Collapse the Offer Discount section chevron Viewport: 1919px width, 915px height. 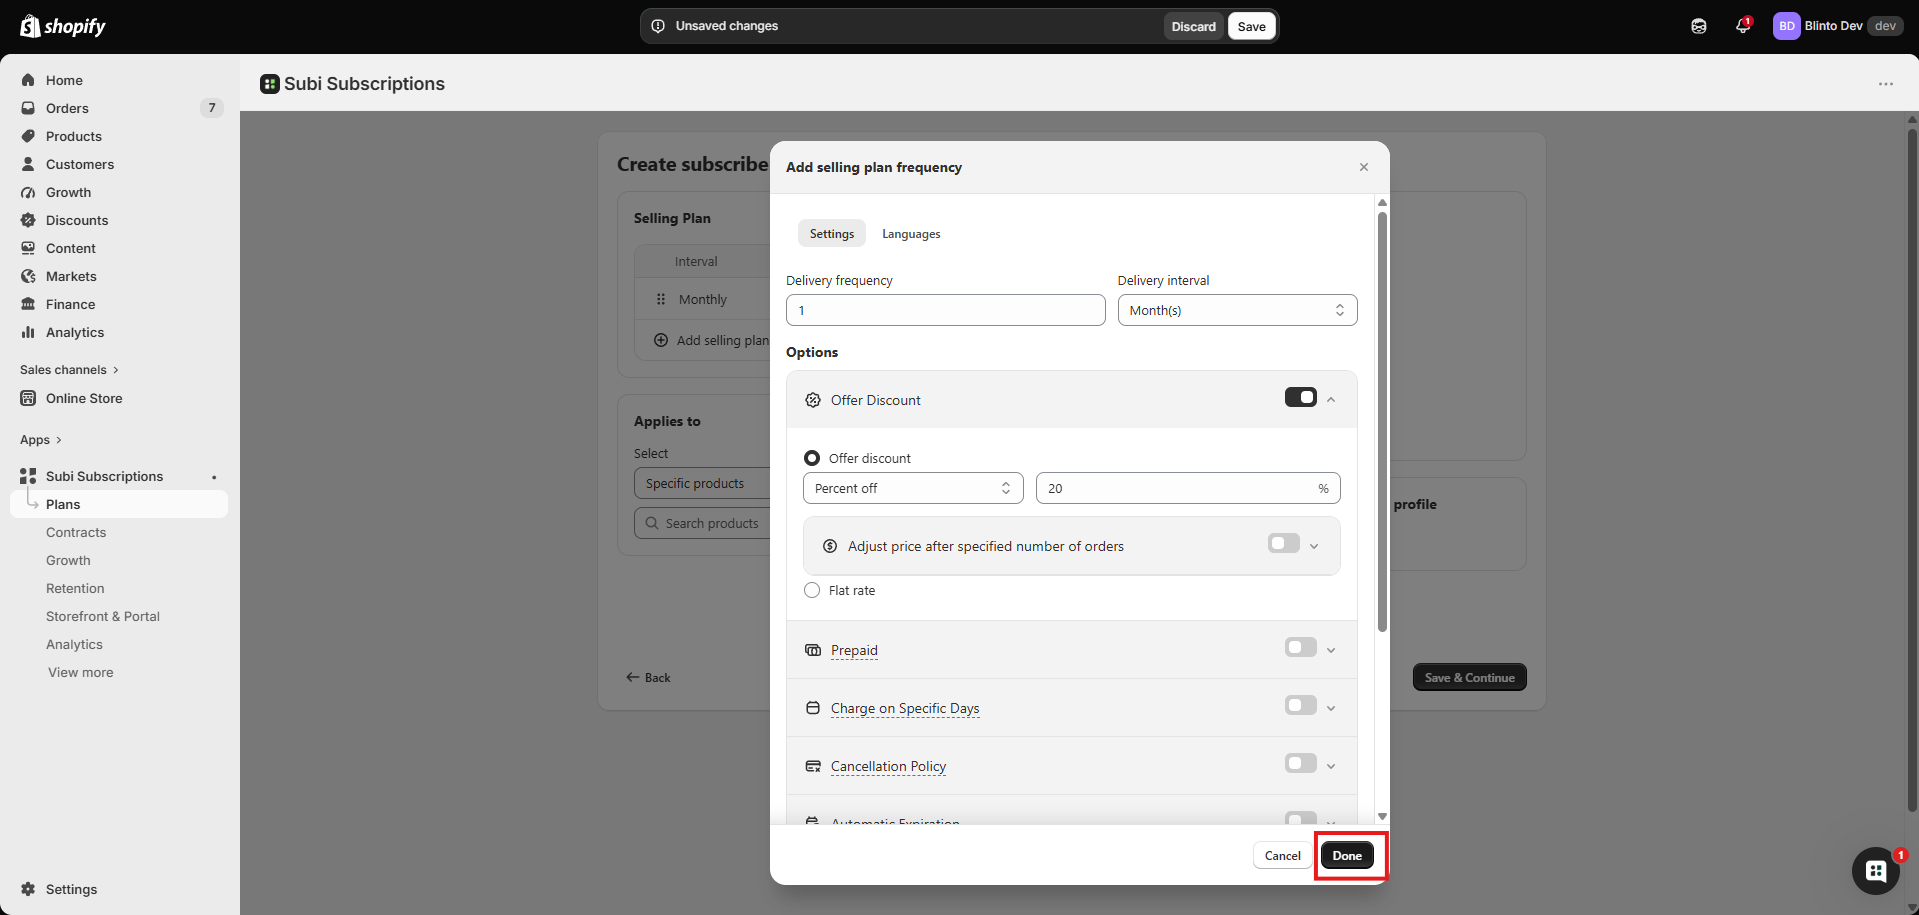[x=1331, y=399]
